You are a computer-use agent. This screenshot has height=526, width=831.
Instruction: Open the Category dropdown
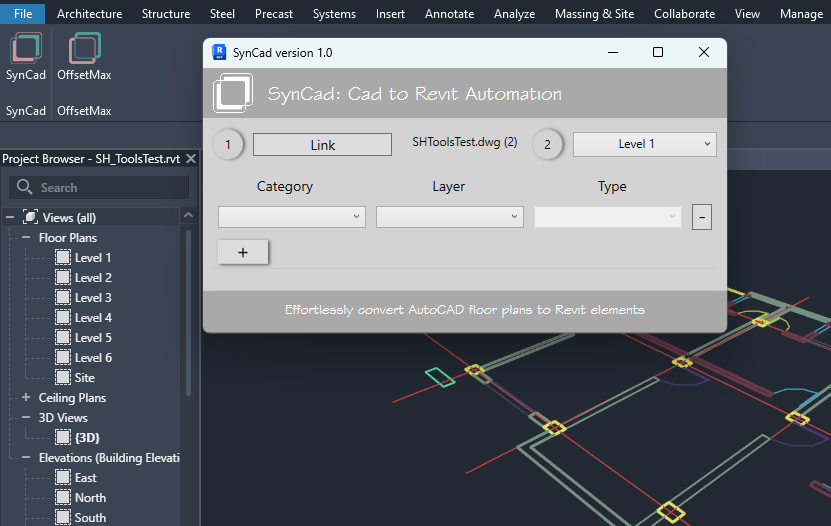point(291,217)
